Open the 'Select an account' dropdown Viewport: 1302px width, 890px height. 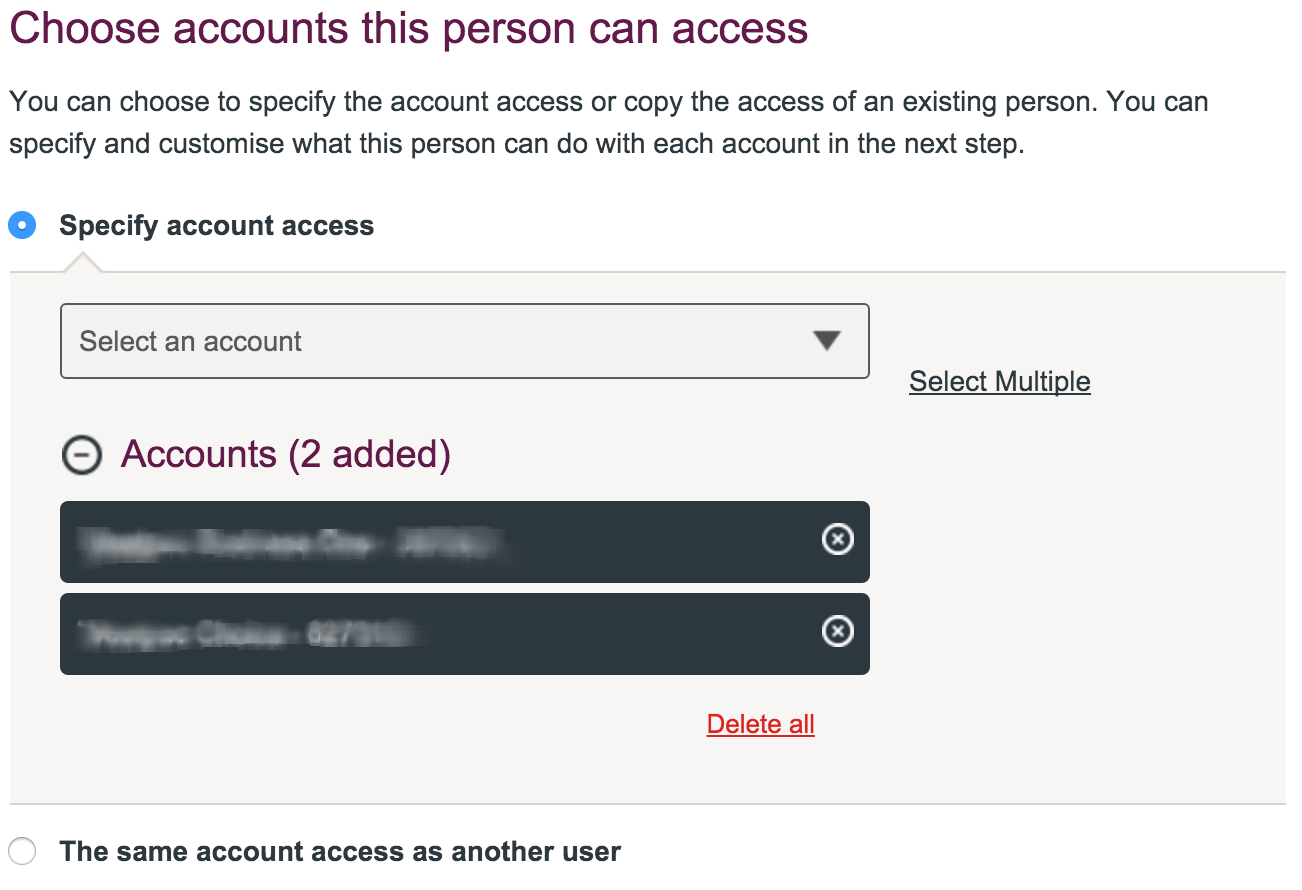pyautogui.click(x=465, y=341)
